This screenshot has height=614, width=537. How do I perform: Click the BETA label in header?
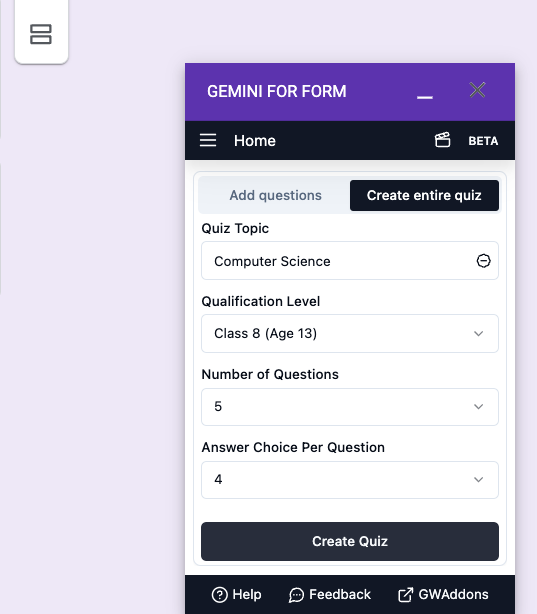pos(483,141)
